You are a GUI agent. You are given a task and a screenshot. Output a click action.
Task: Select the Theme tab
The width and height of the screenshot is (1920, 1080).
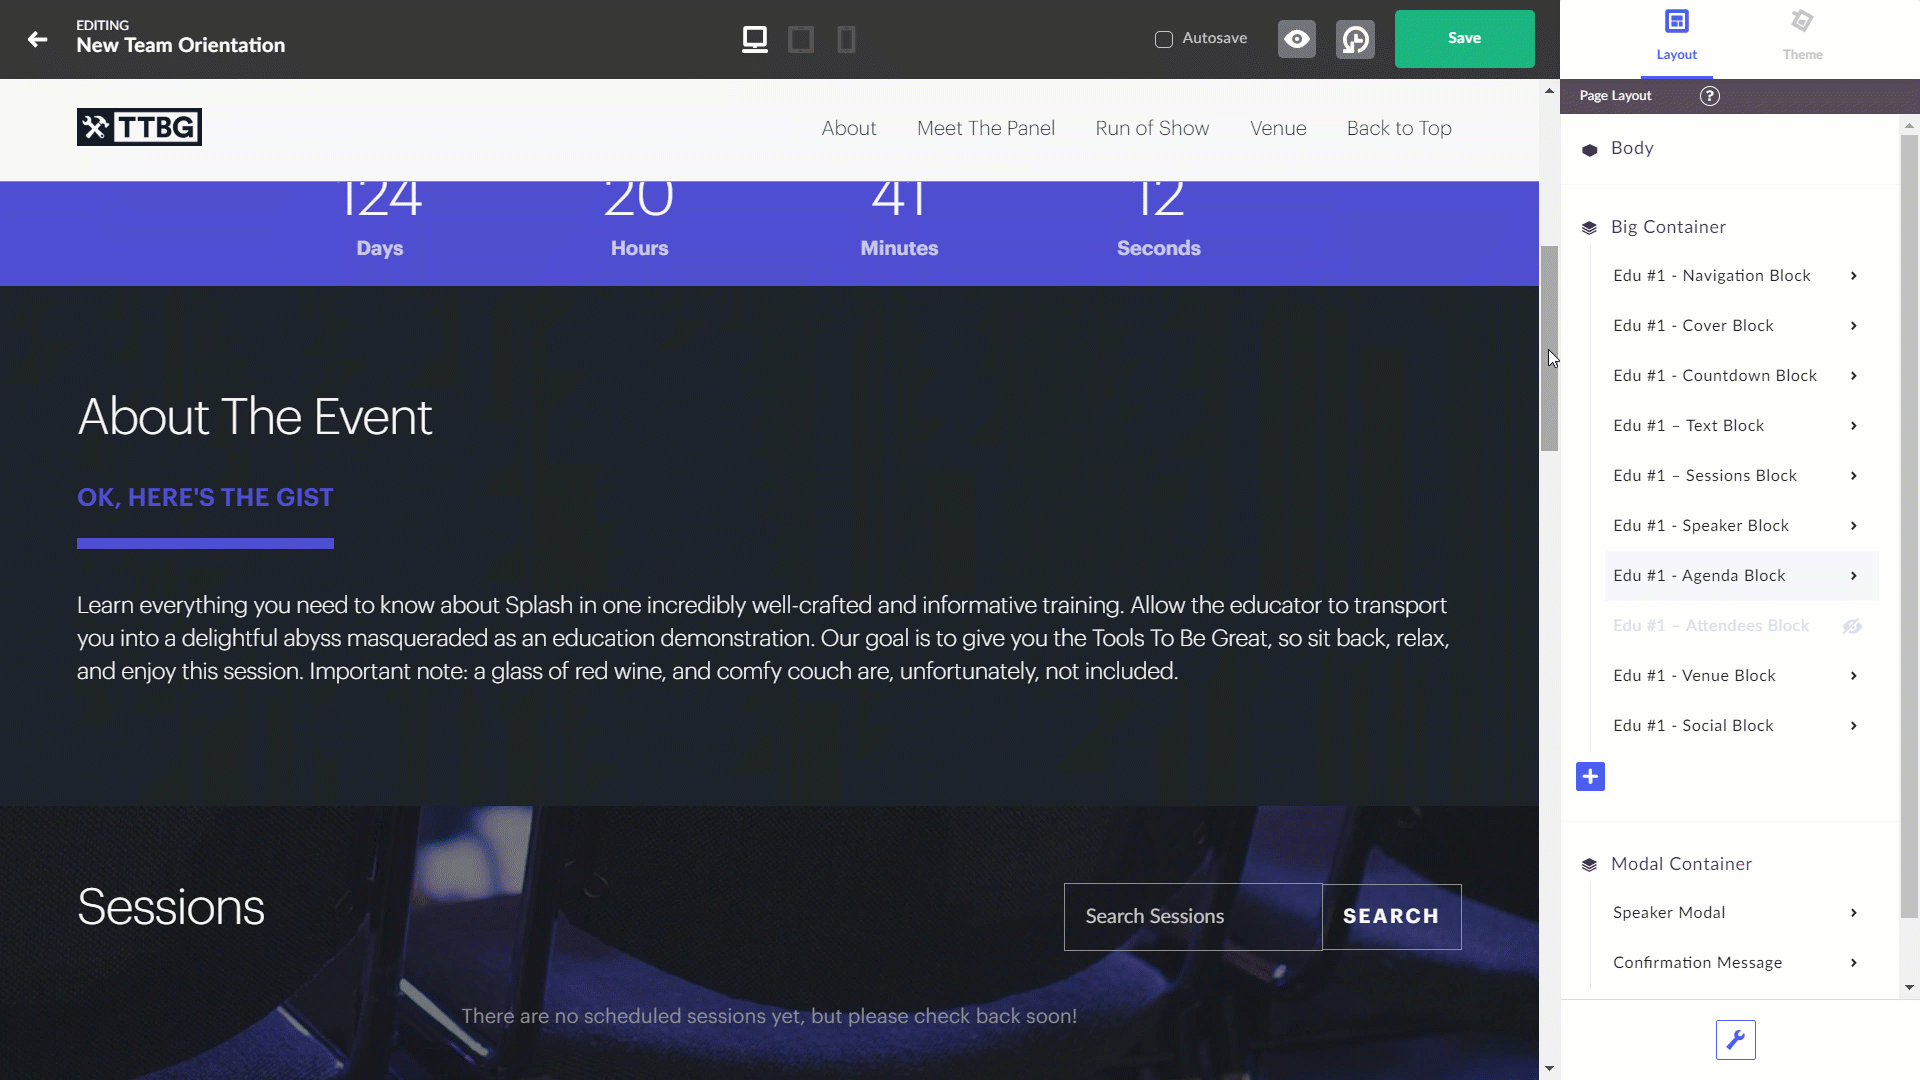pyautogui.click(x=1801, y=33)
